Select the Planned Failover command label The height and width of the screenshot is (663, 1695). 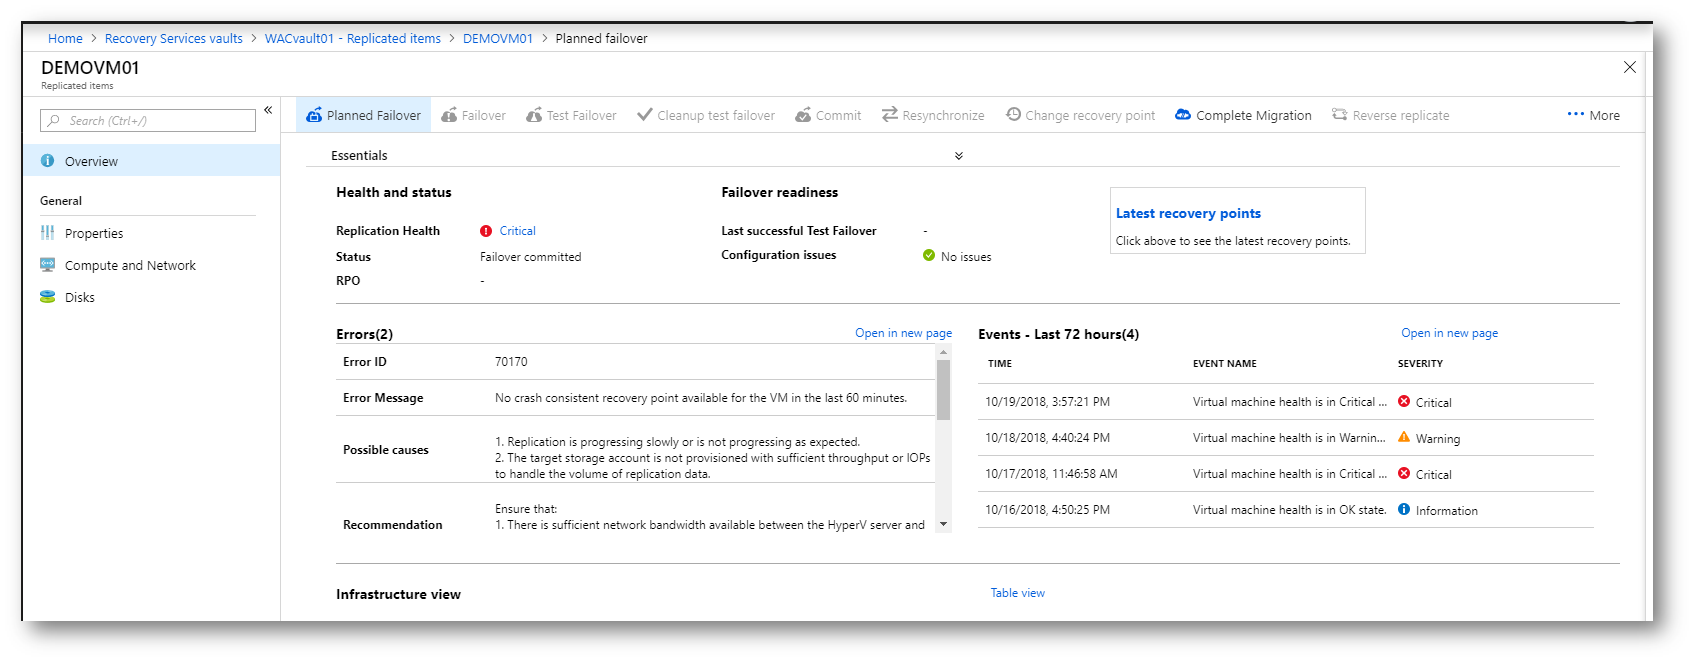click(x=374, y=115)
